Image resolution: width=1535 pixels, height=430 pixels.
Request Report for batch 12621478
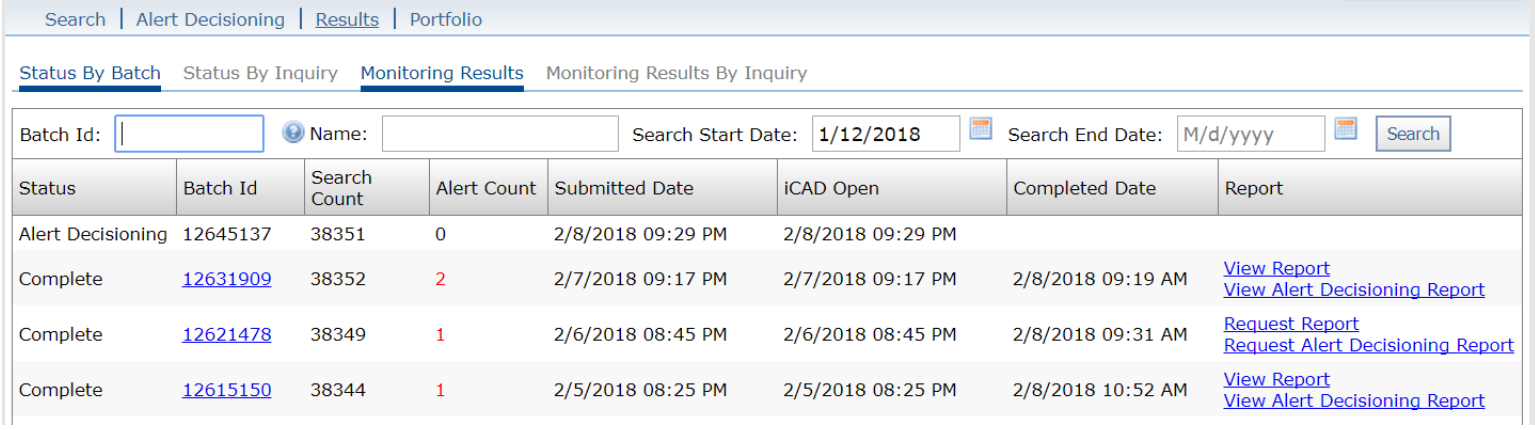(1291, 324)
